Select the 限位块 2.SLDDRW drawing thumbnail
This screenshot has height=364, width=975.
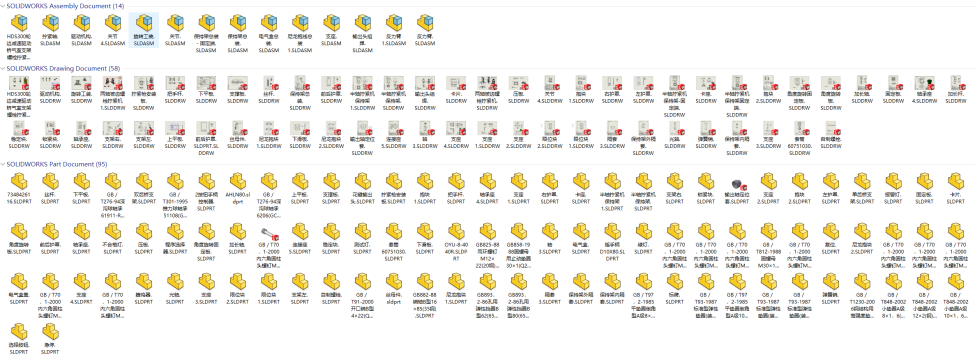click(x=549, y=129)
